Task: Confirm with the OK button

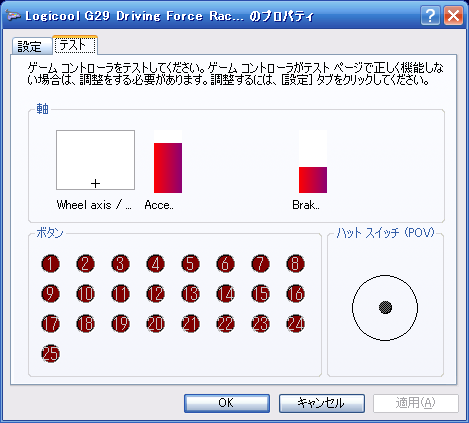Action: point(227,403)
